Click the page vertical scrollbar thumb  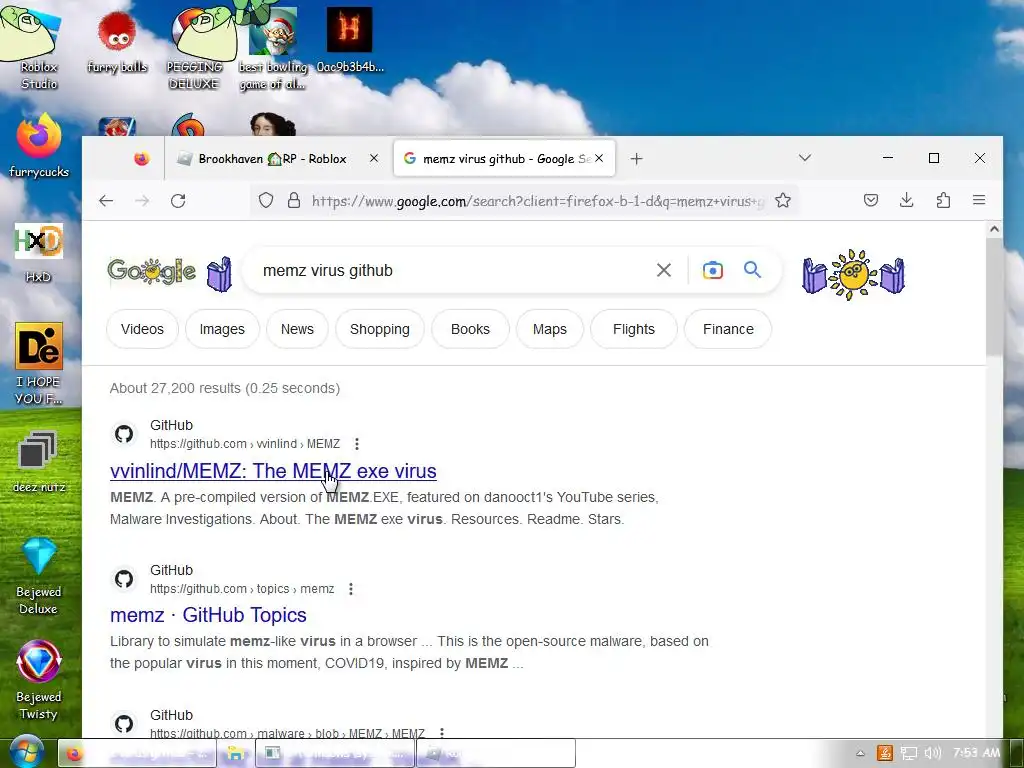[994, 297]
